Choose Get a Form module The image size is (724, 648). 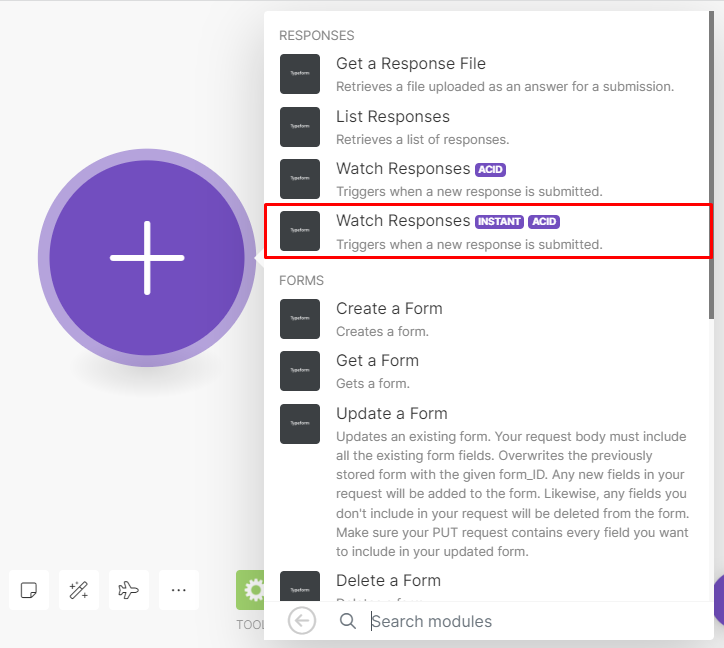489,371
